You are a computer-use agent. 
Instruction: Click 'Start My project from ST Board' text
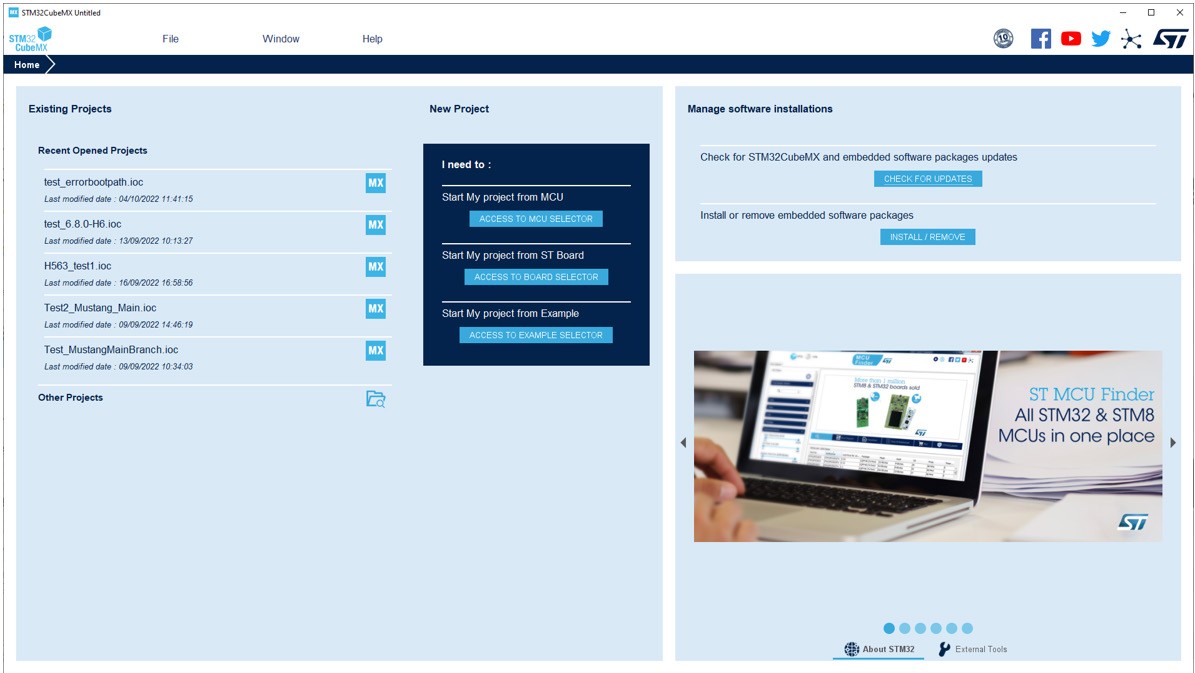coord(513,255)
